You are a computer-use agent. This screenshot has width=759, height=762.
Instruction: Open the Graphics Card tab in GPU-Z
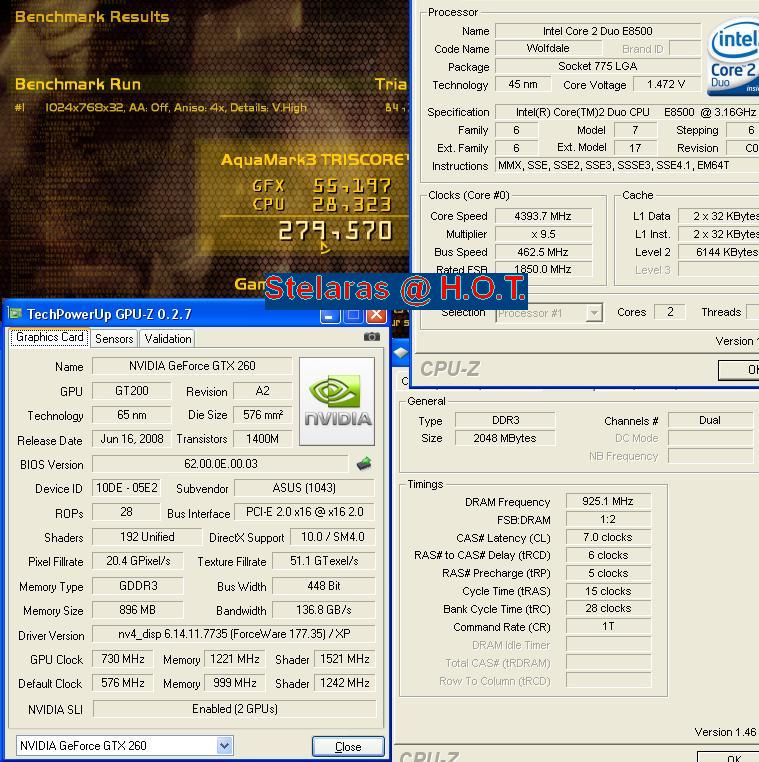click(50, 337)
